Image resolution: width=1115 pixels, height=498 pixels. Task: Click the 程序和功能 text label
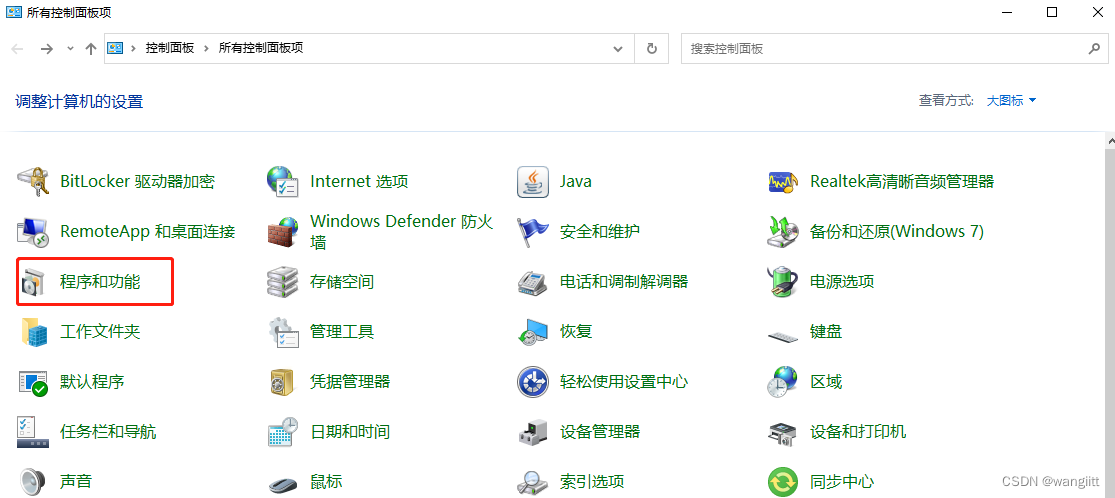point(100,282)
